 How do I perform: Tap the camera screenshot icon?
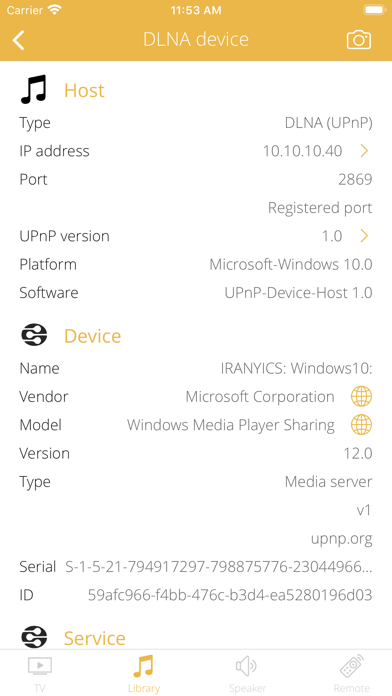point(359,40)
